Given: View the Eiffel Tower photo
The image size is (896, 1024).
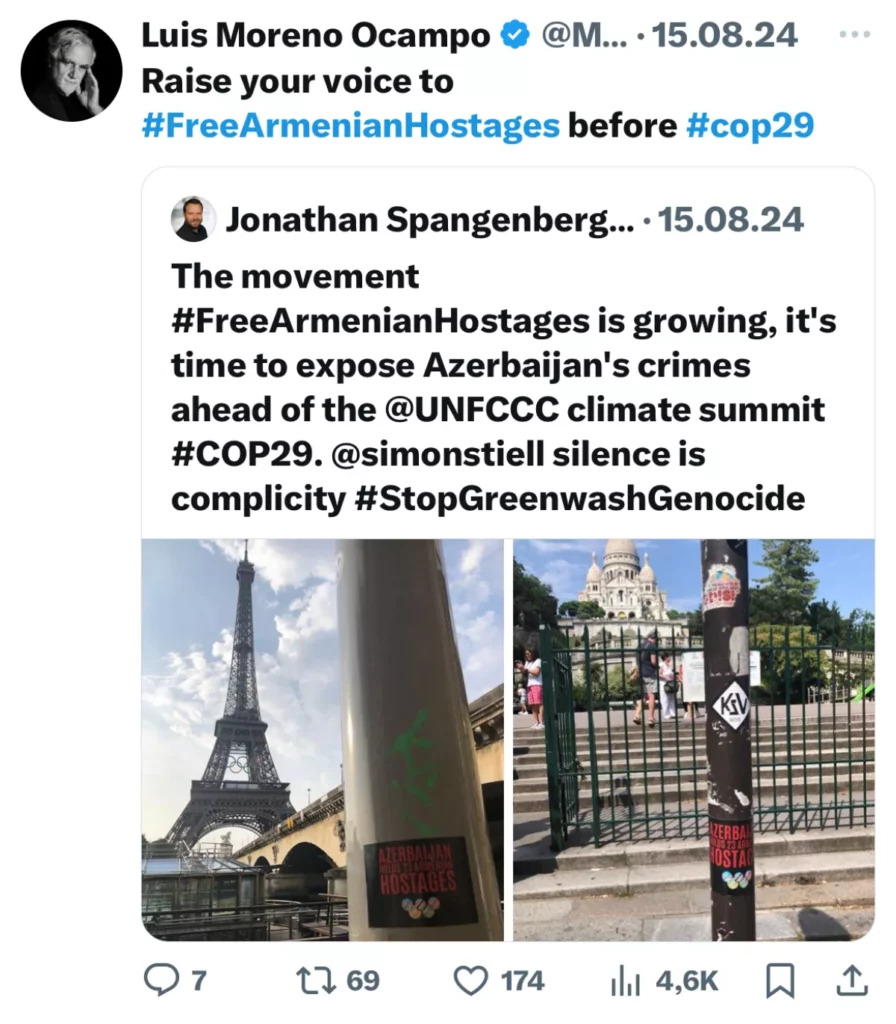Looking at the screenshot, I should pyautogui.click(x=323, y=739).
